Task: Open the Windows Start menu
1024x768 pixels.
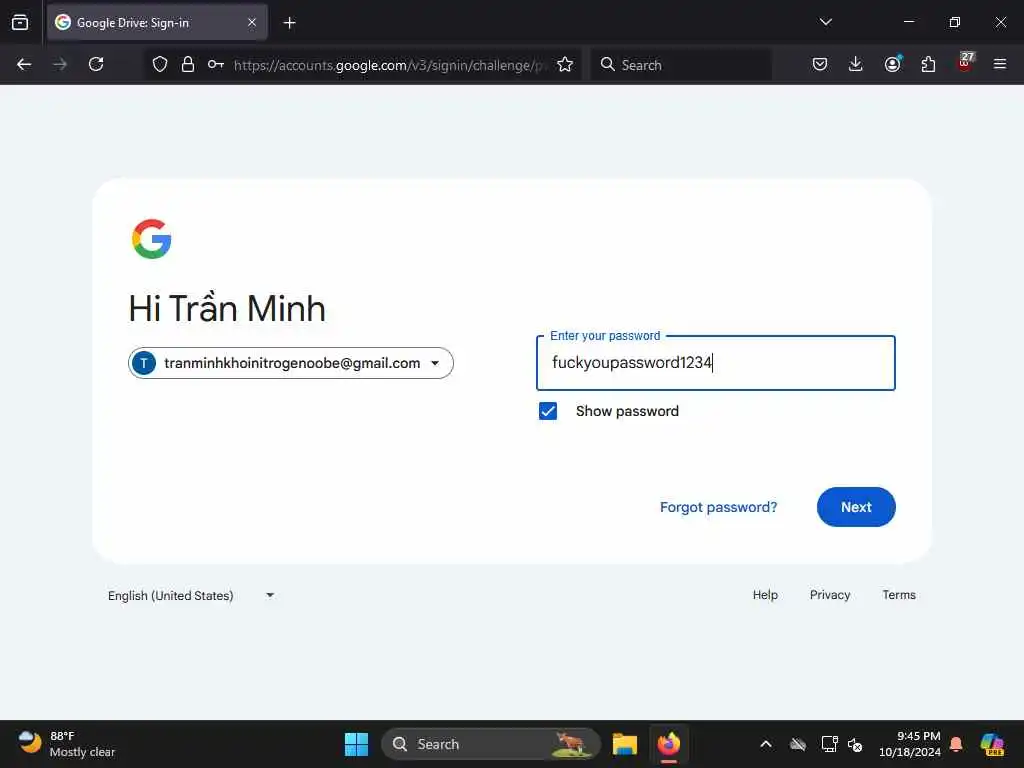Action: pos(357,744)
